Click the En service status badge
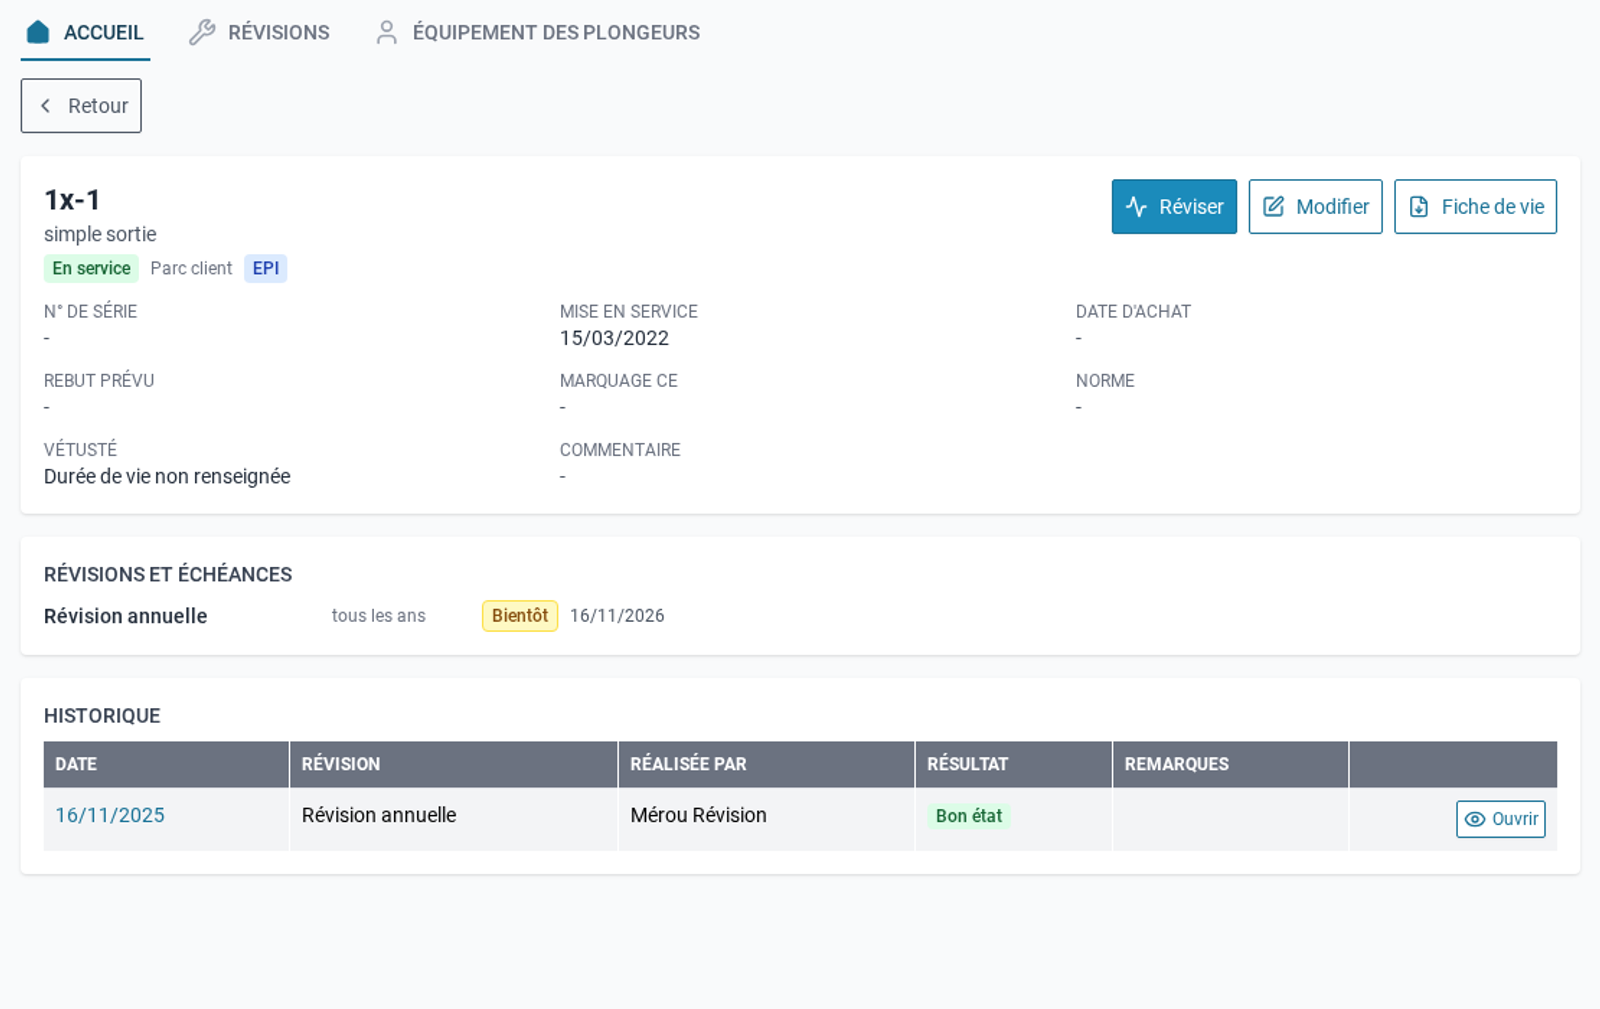 pyautogui.click(x=91, y=268)
